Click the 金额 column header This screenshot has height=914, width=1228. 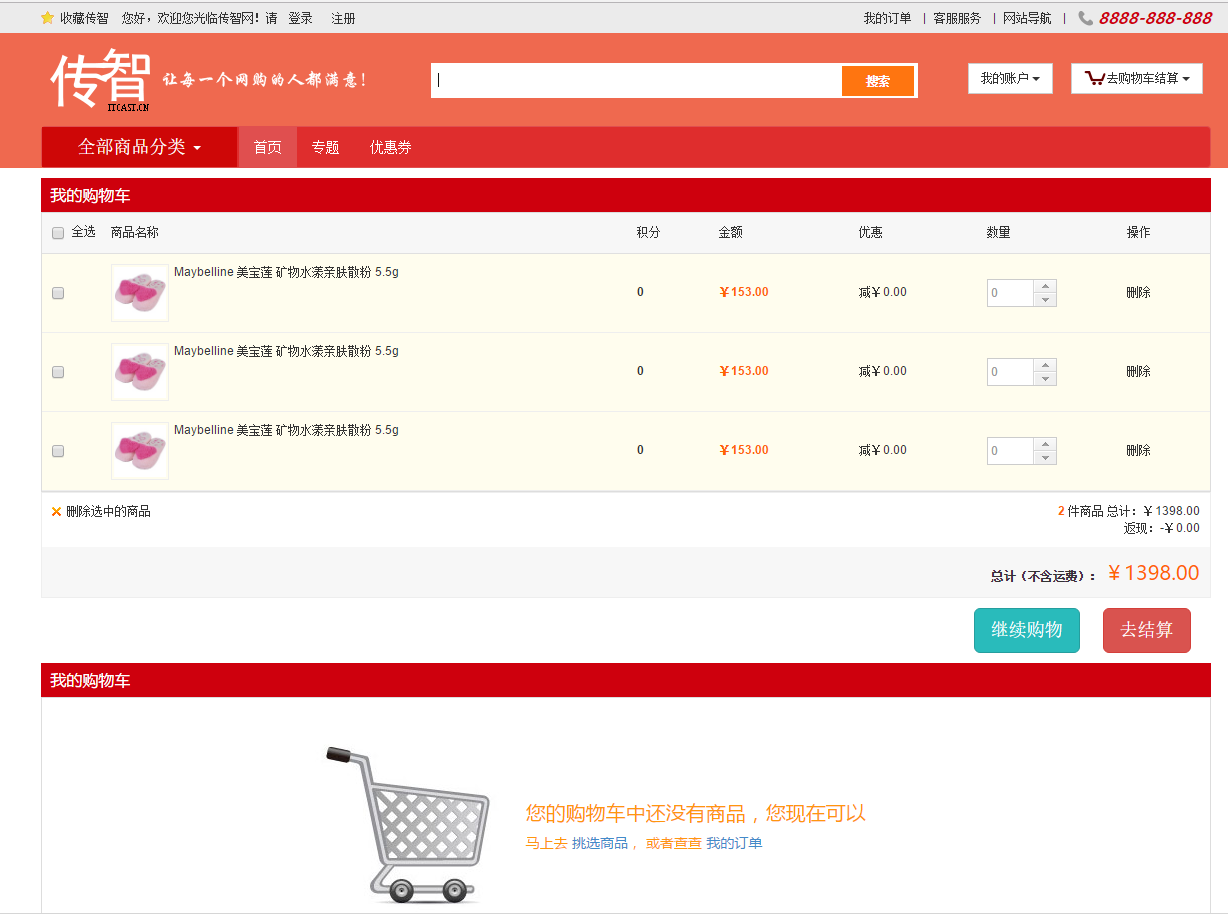[730, 232]
